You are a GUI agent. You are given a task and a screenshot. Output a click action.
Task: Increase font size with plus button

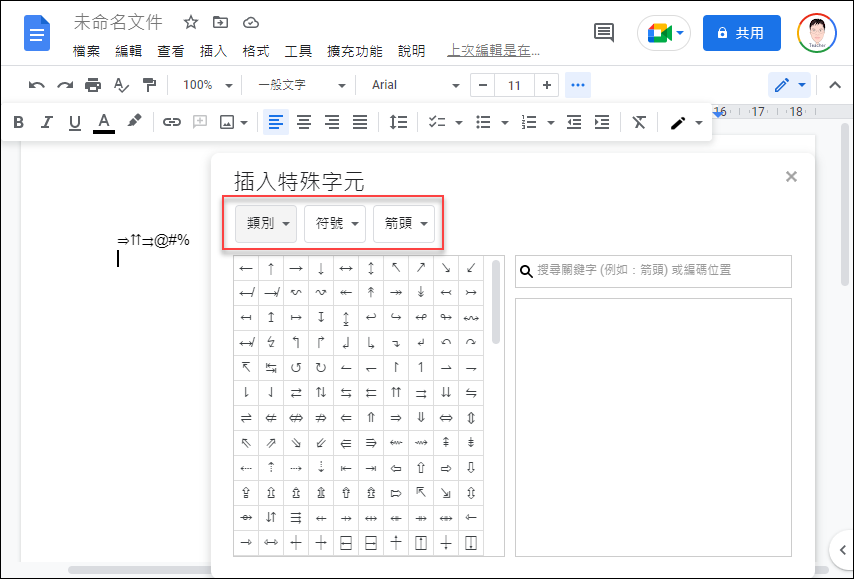[x=547, y=86]
